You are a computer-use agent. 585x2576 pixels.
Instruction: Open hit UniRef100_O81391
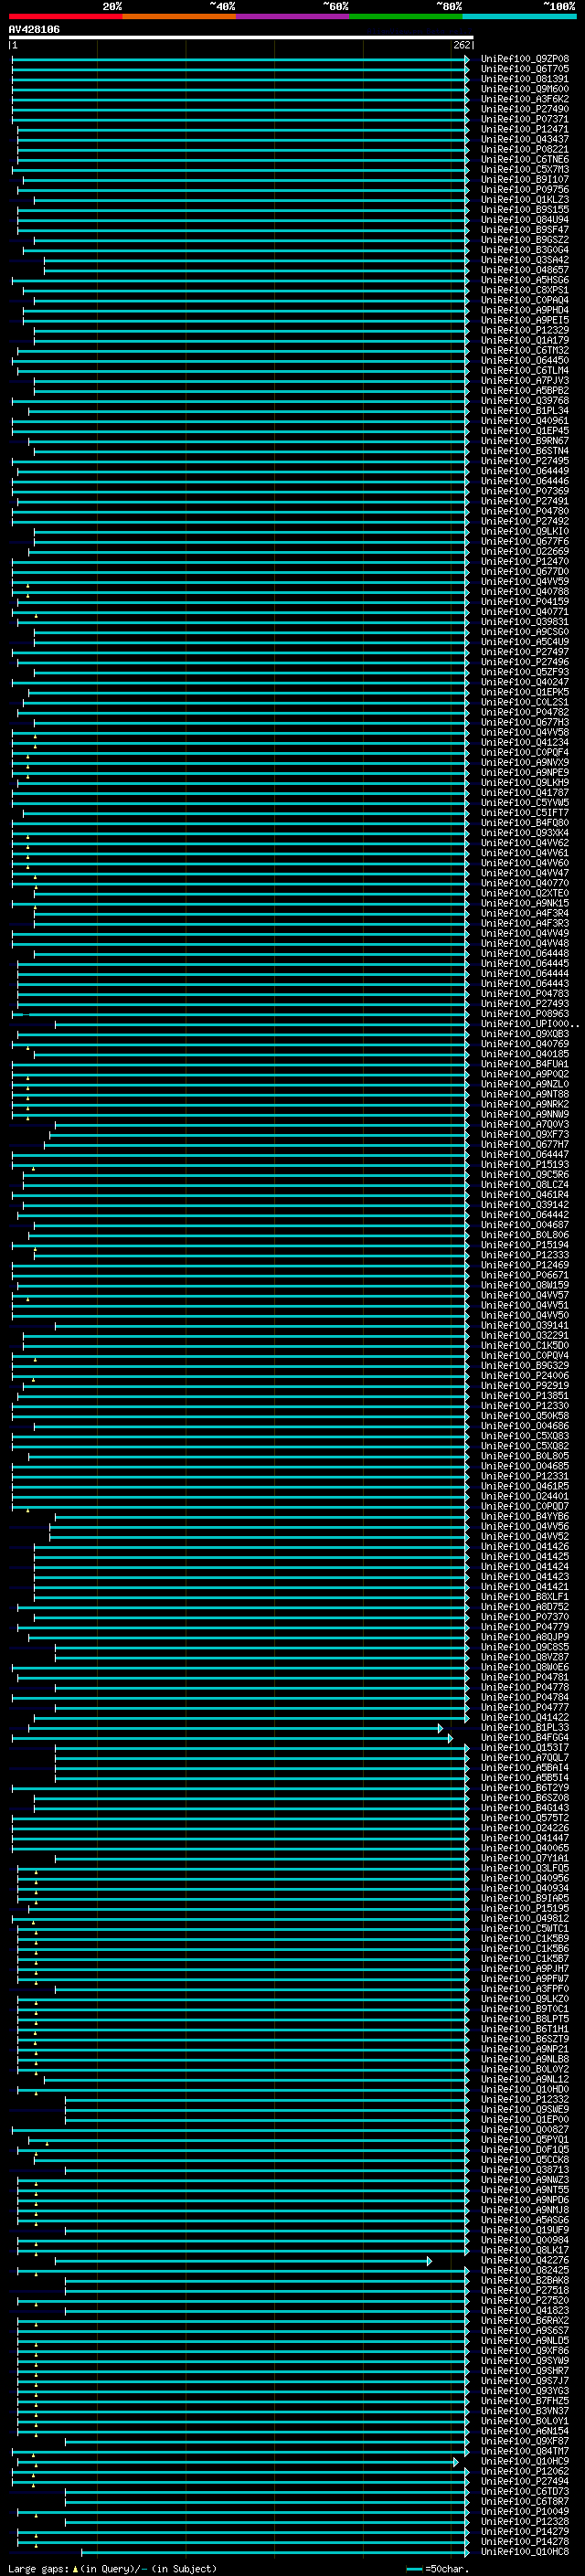click(525, 79)
